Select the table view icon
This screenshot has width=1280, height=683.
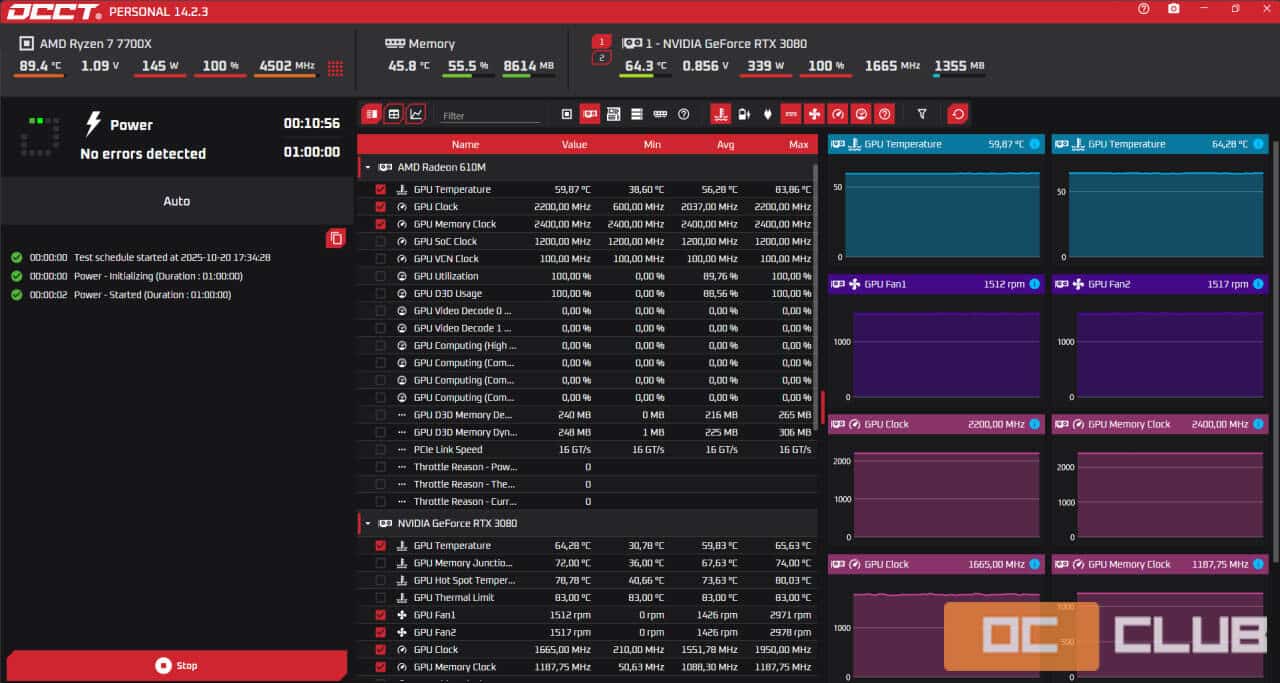pyautogui.click(x=394, y=114)
